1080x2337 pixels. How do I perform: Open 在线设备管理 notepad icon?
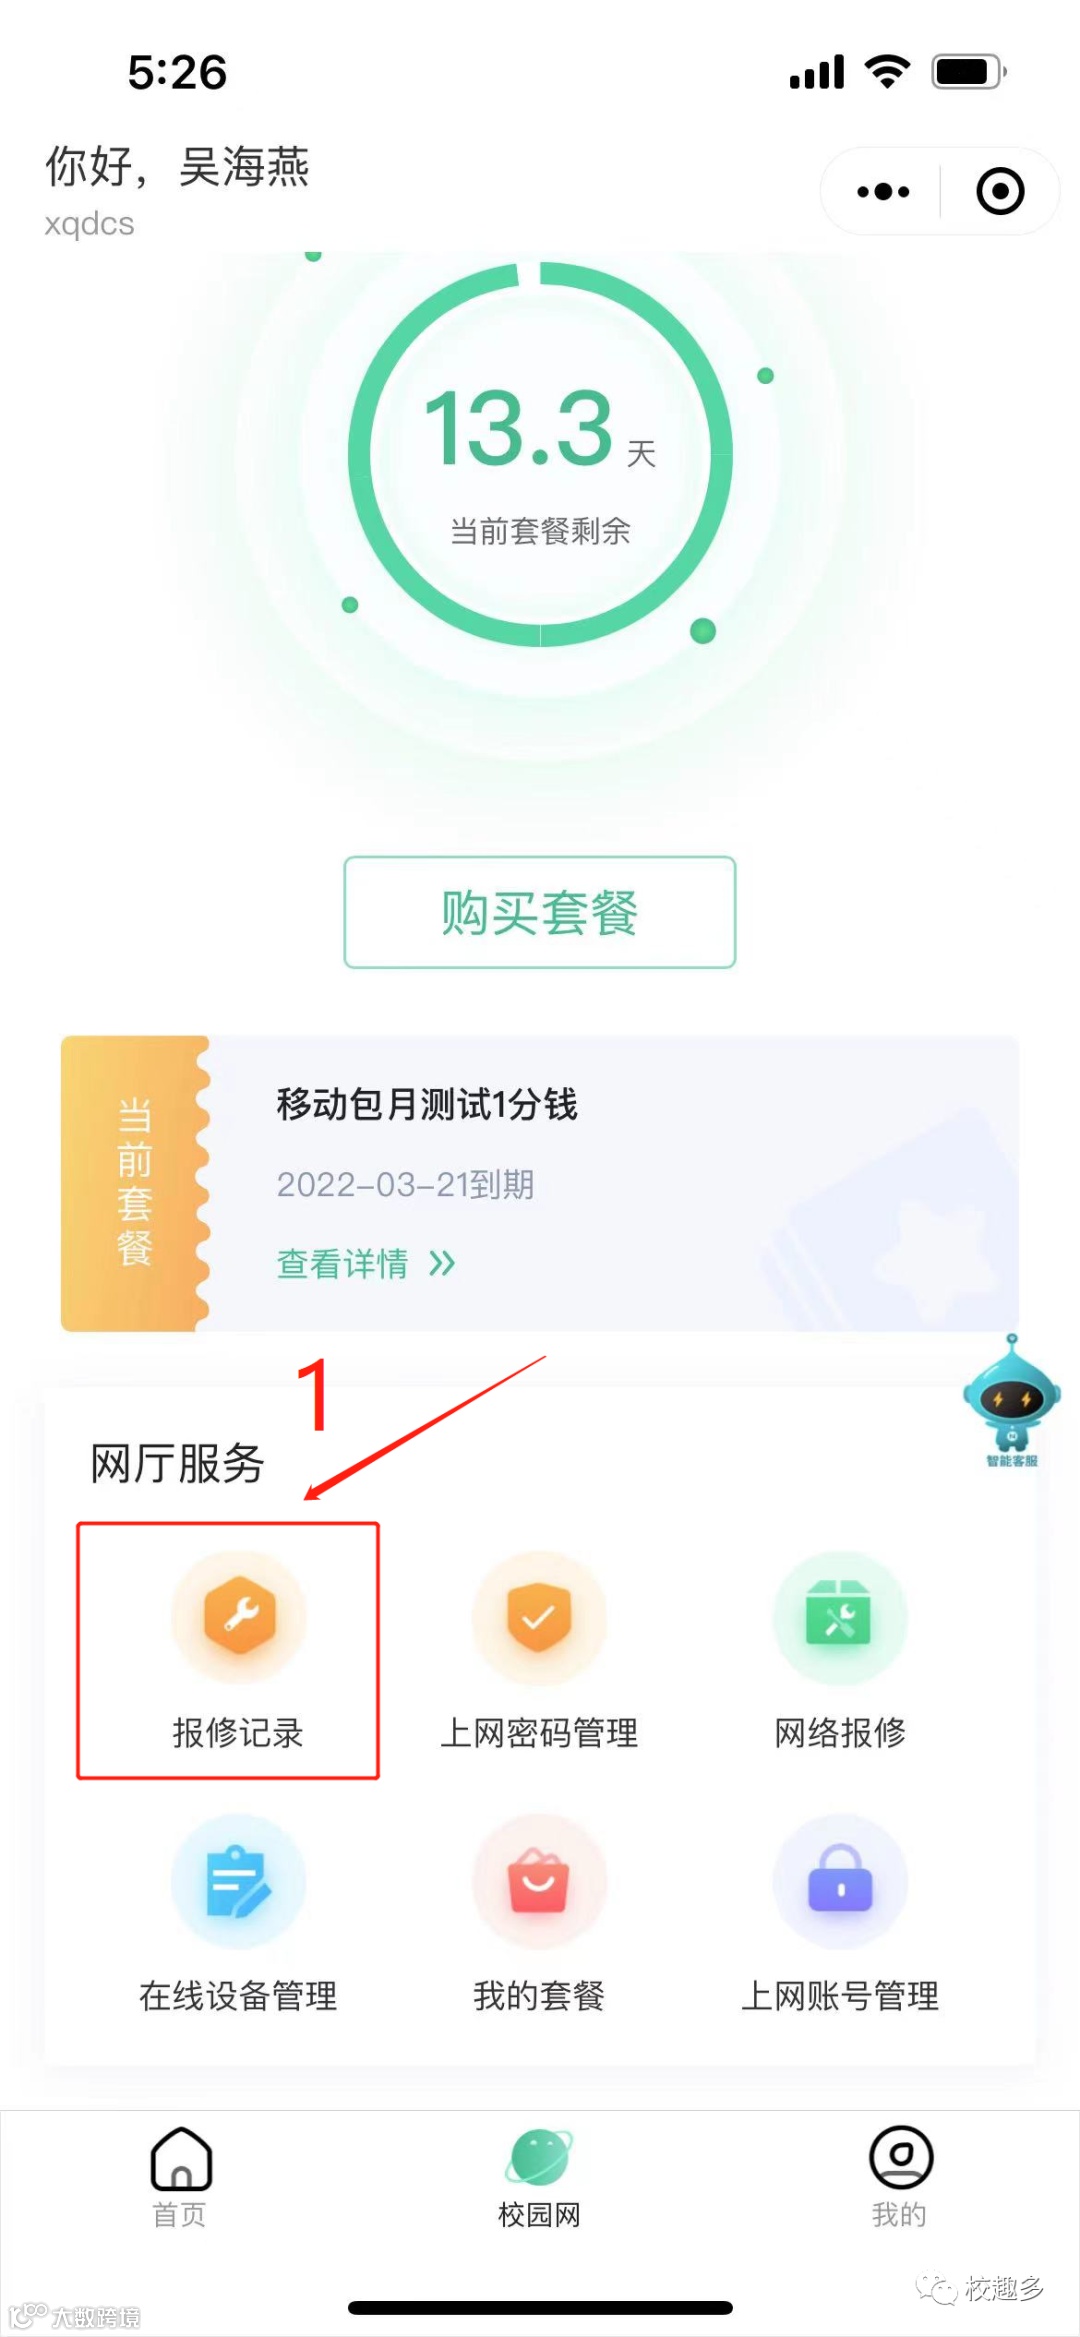click(x=239, y=1881)
